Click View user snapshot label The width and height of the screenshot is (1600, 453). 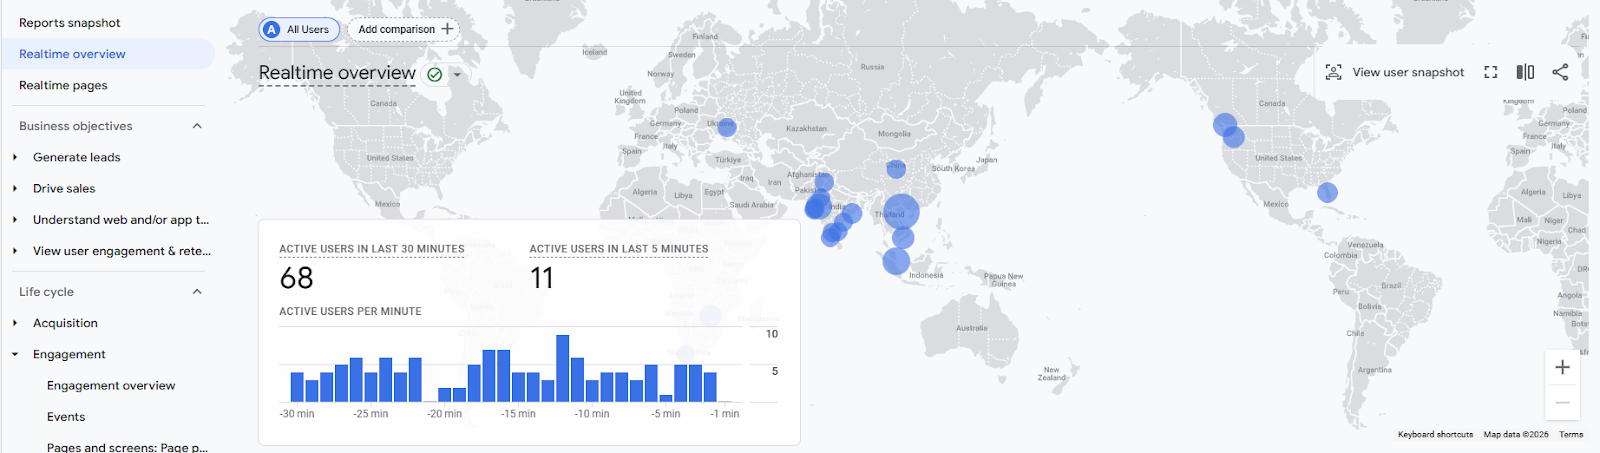coord(1408,72)
